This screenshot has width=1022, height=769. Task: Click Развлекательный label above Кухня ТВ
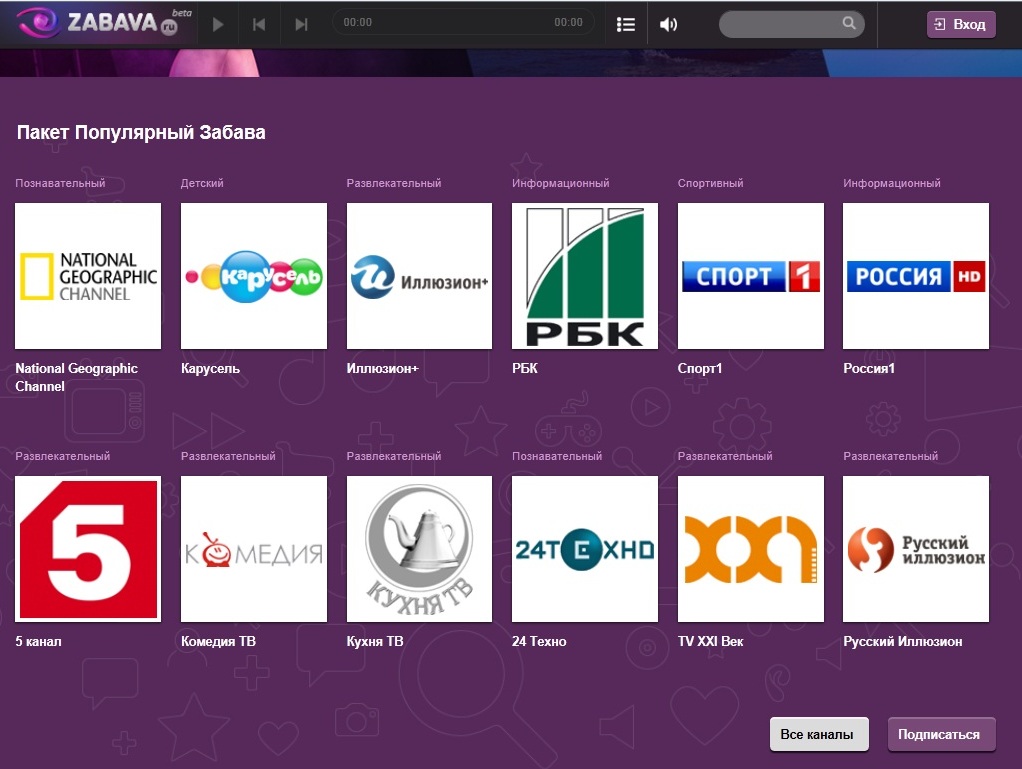(394, 456)
